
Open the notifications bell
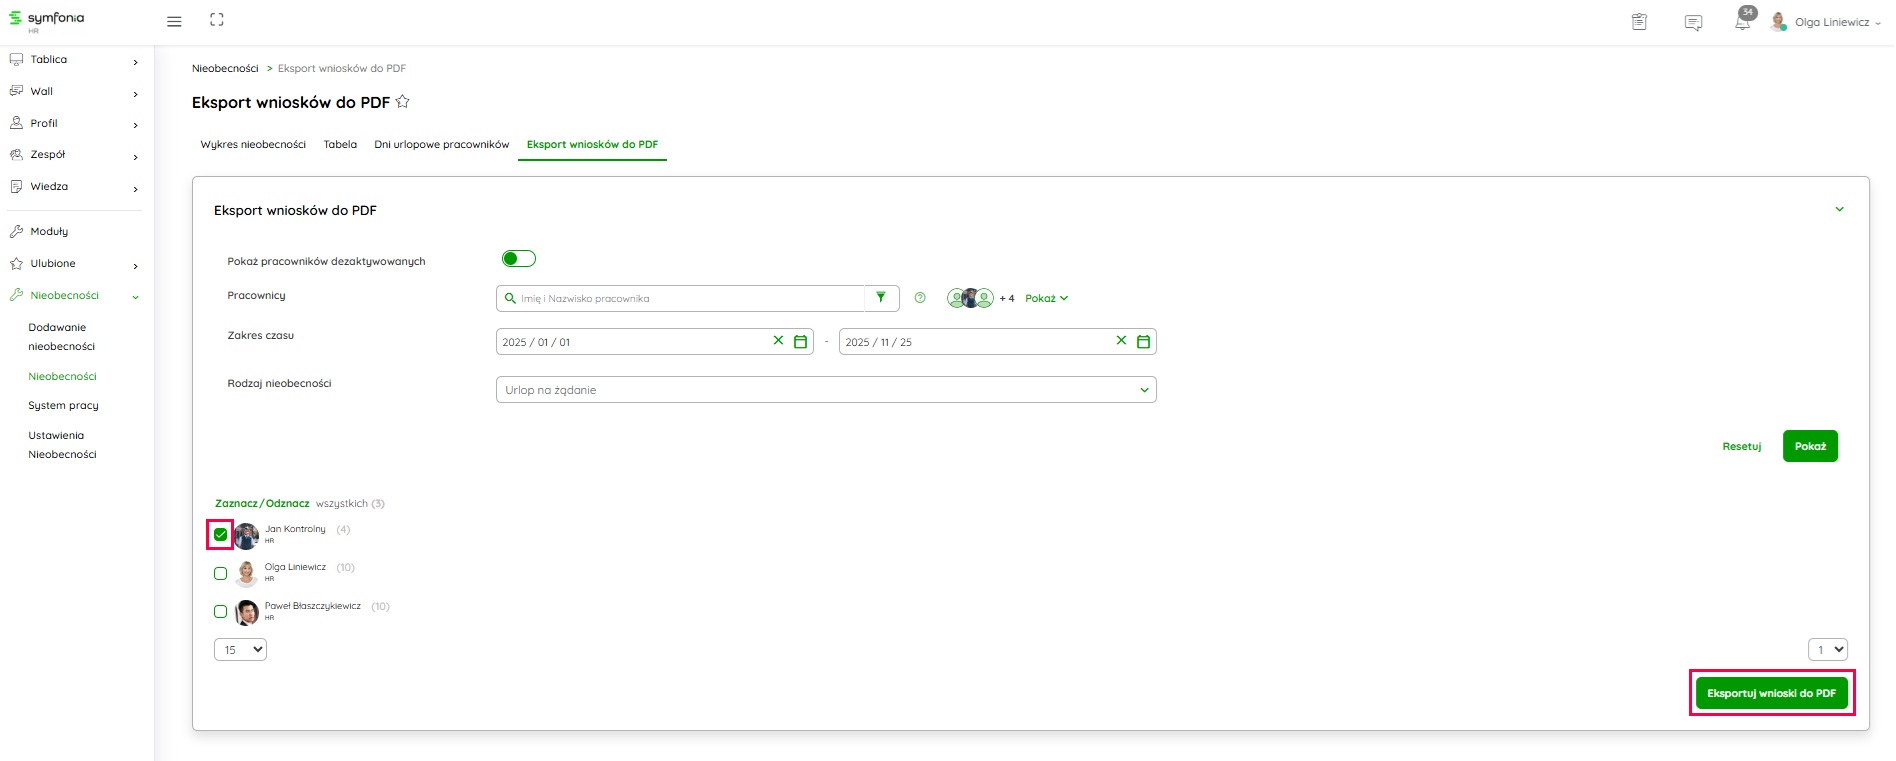1742,22
